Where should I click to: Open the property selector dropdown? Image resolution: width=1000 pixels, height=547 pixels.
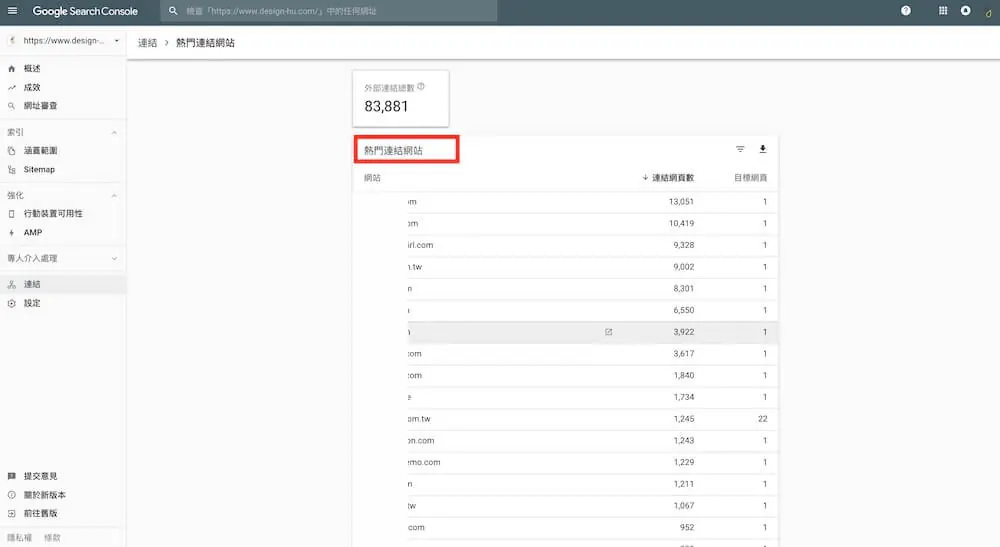click(63, 40)
